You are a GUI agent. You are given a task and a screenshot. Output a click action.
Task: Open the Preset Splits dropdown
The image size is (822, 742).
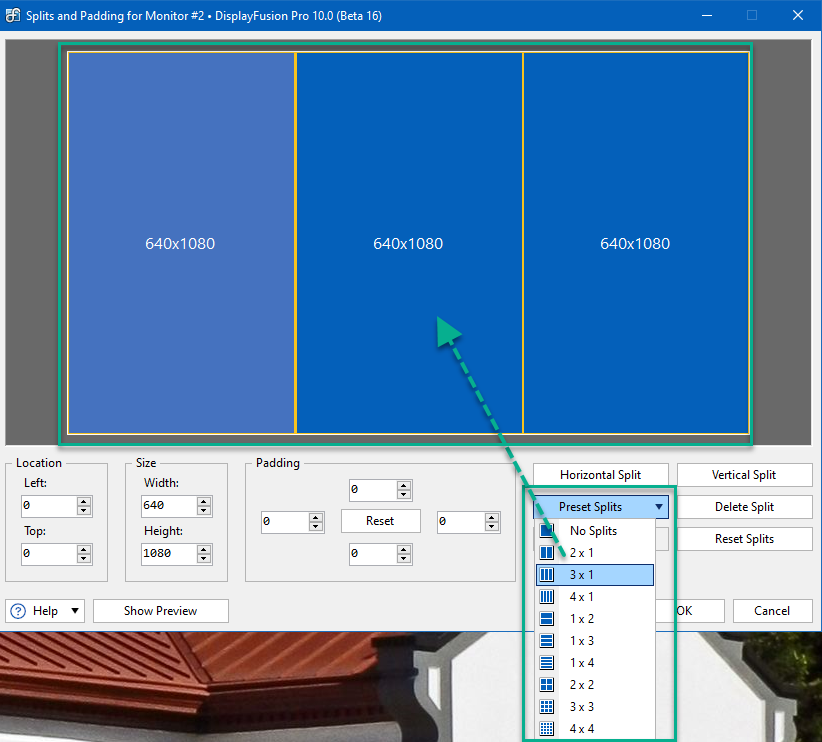[601, 507]
